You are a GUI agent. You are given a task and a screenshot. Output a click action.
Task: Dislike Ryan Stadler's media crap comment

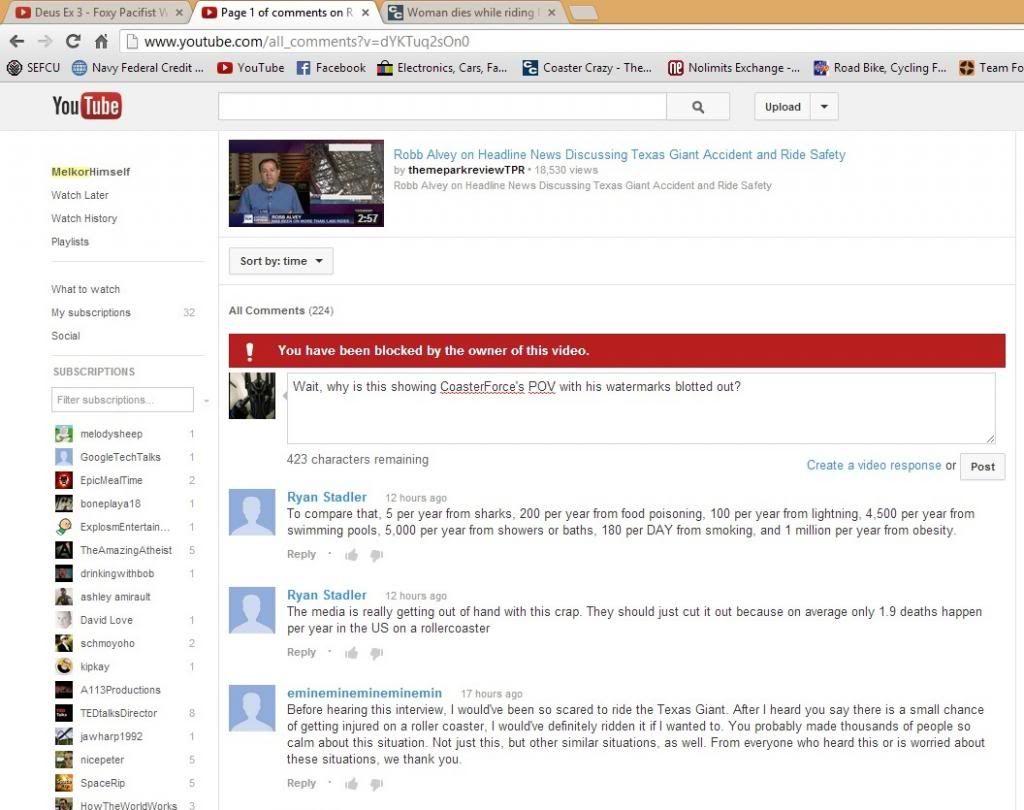376,653
